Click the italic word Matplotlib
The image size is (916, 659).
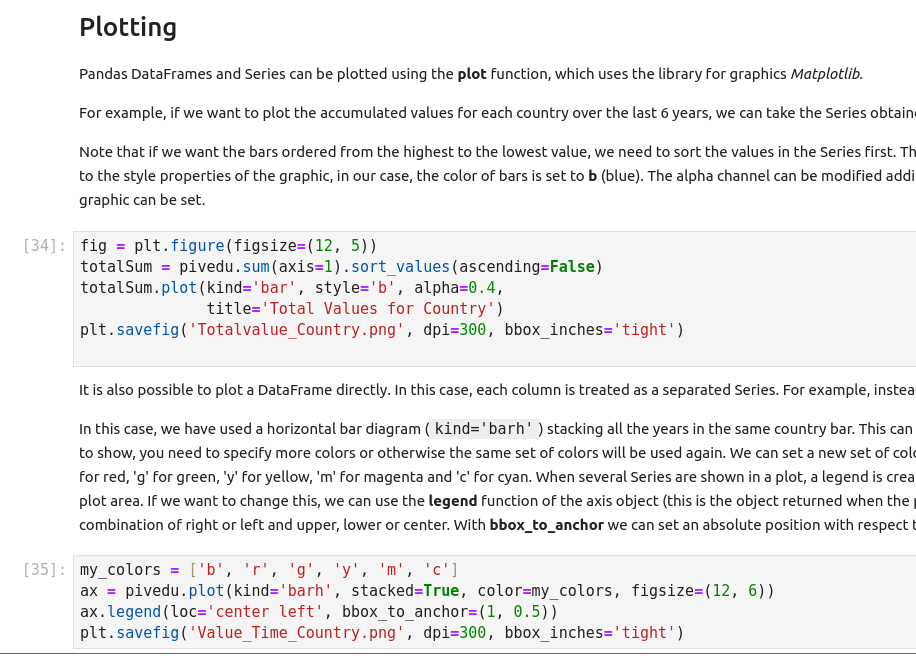click(x=825, y=73)
